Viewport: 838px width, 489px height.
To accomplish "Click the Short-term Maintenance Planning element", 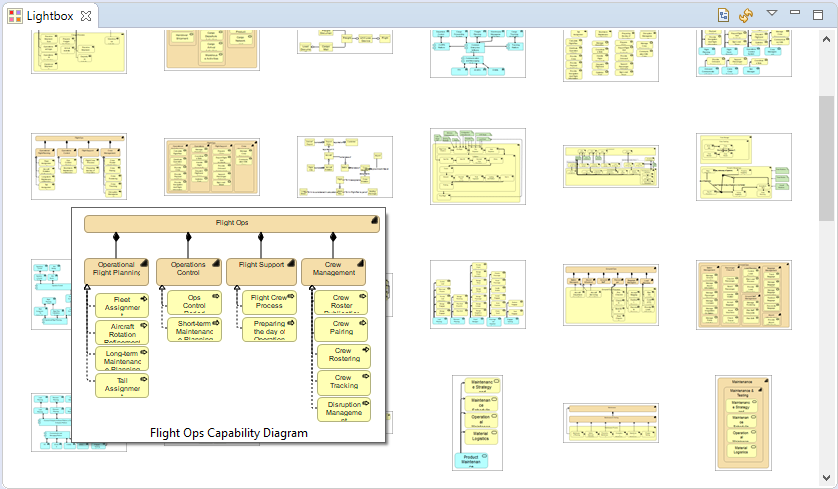I will click(194, 329).
